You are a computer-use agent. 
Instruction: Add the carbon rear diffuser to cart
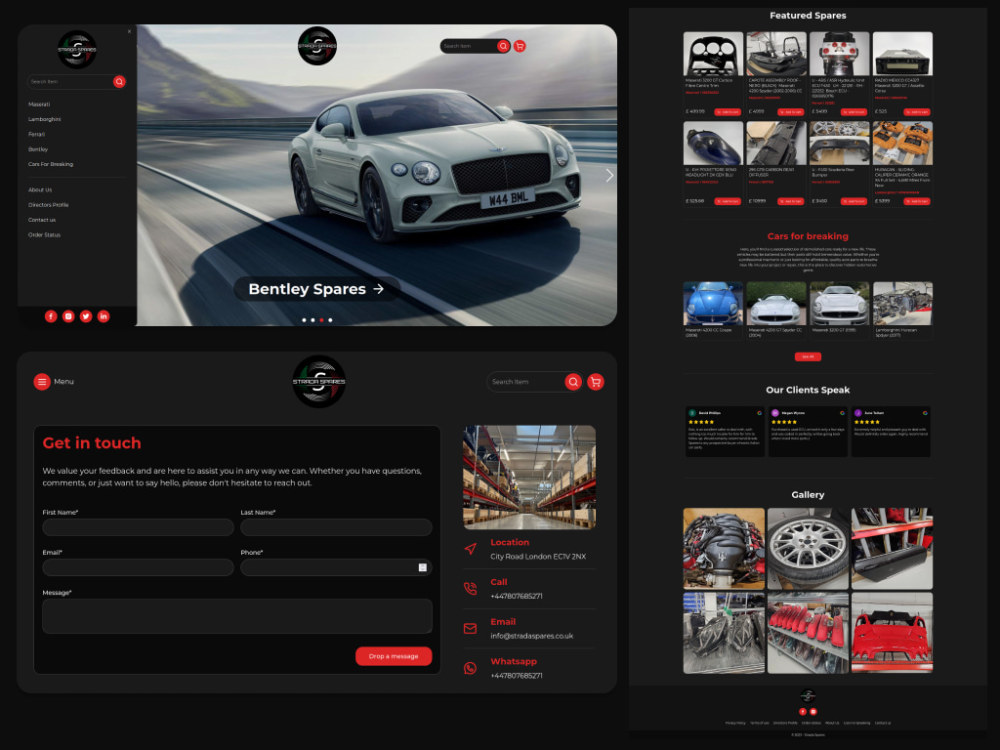coord(791,201)
